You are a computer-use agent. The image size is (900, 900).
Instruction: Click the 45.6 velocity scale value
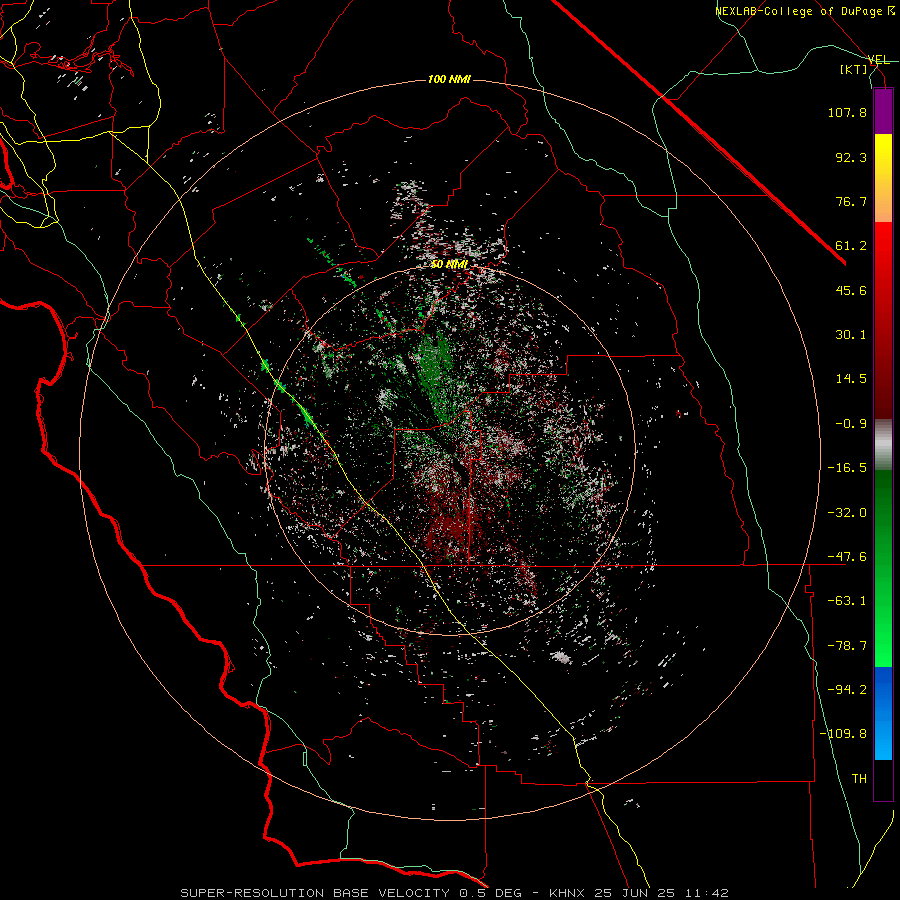pyautogui.click(x=851, y=290)
